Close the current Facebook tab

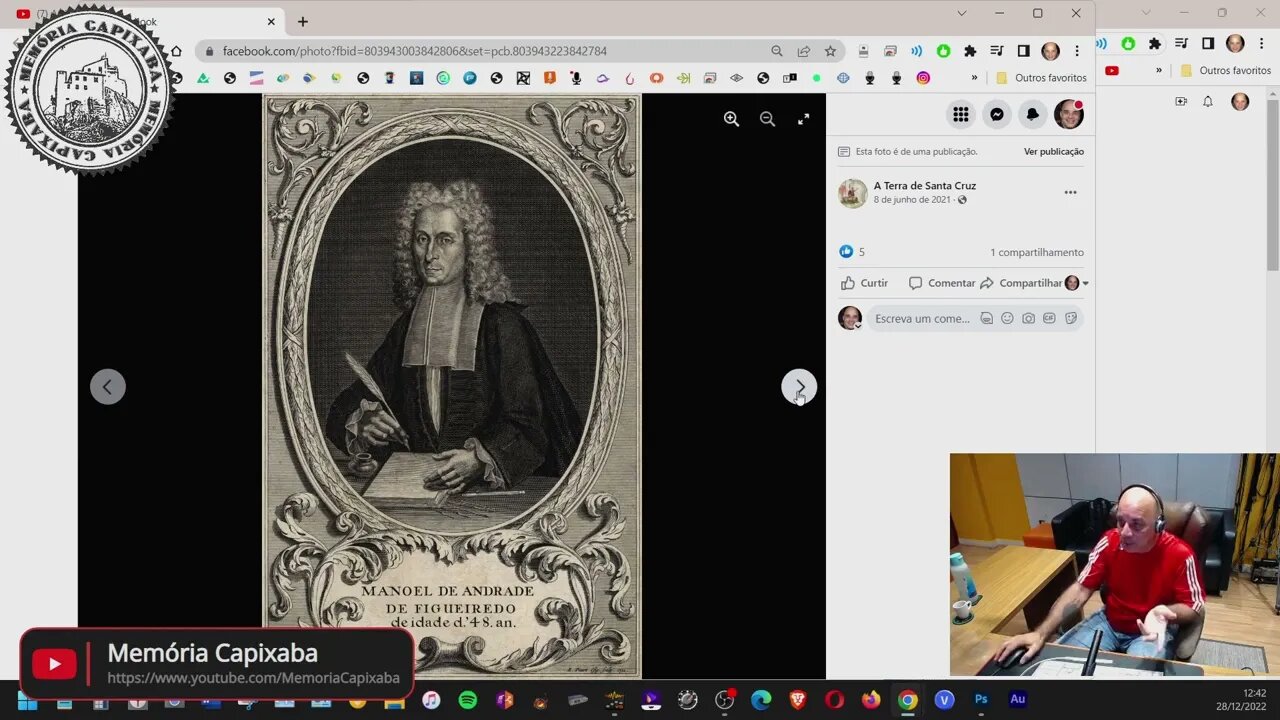coord(270,21)
